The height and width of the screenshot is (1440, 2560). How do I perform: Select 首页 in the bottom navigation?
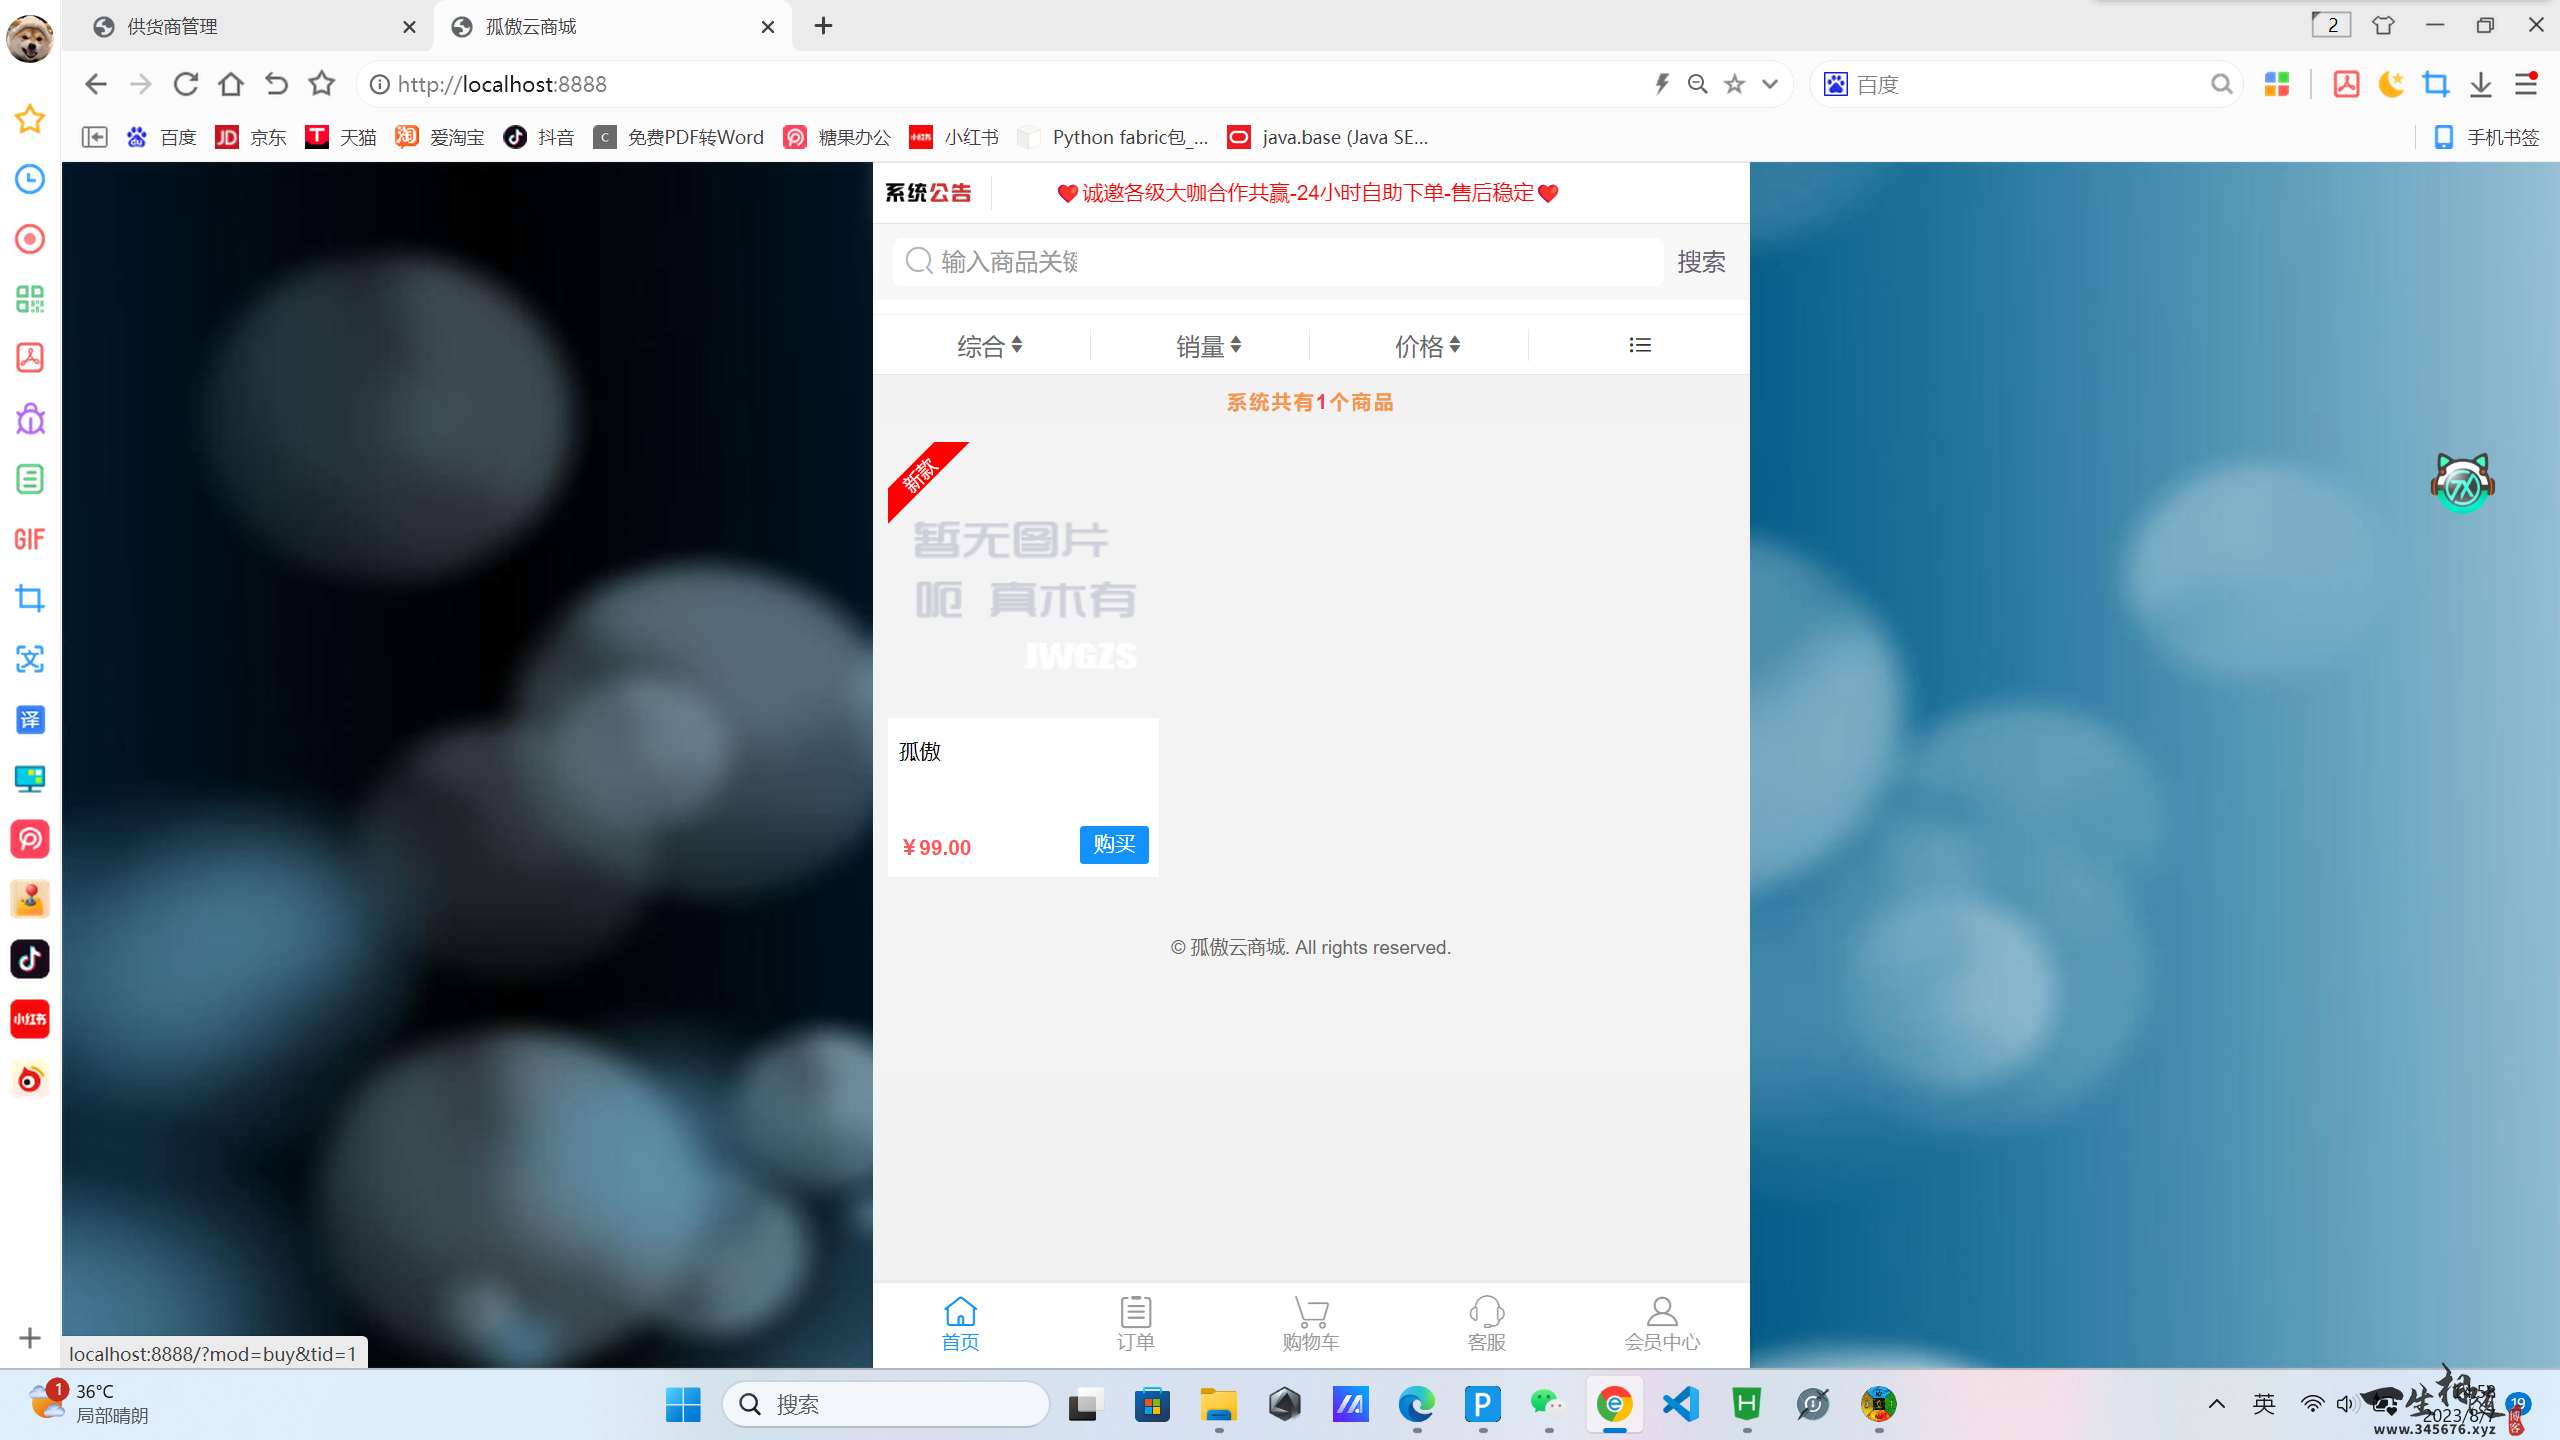959,1322
